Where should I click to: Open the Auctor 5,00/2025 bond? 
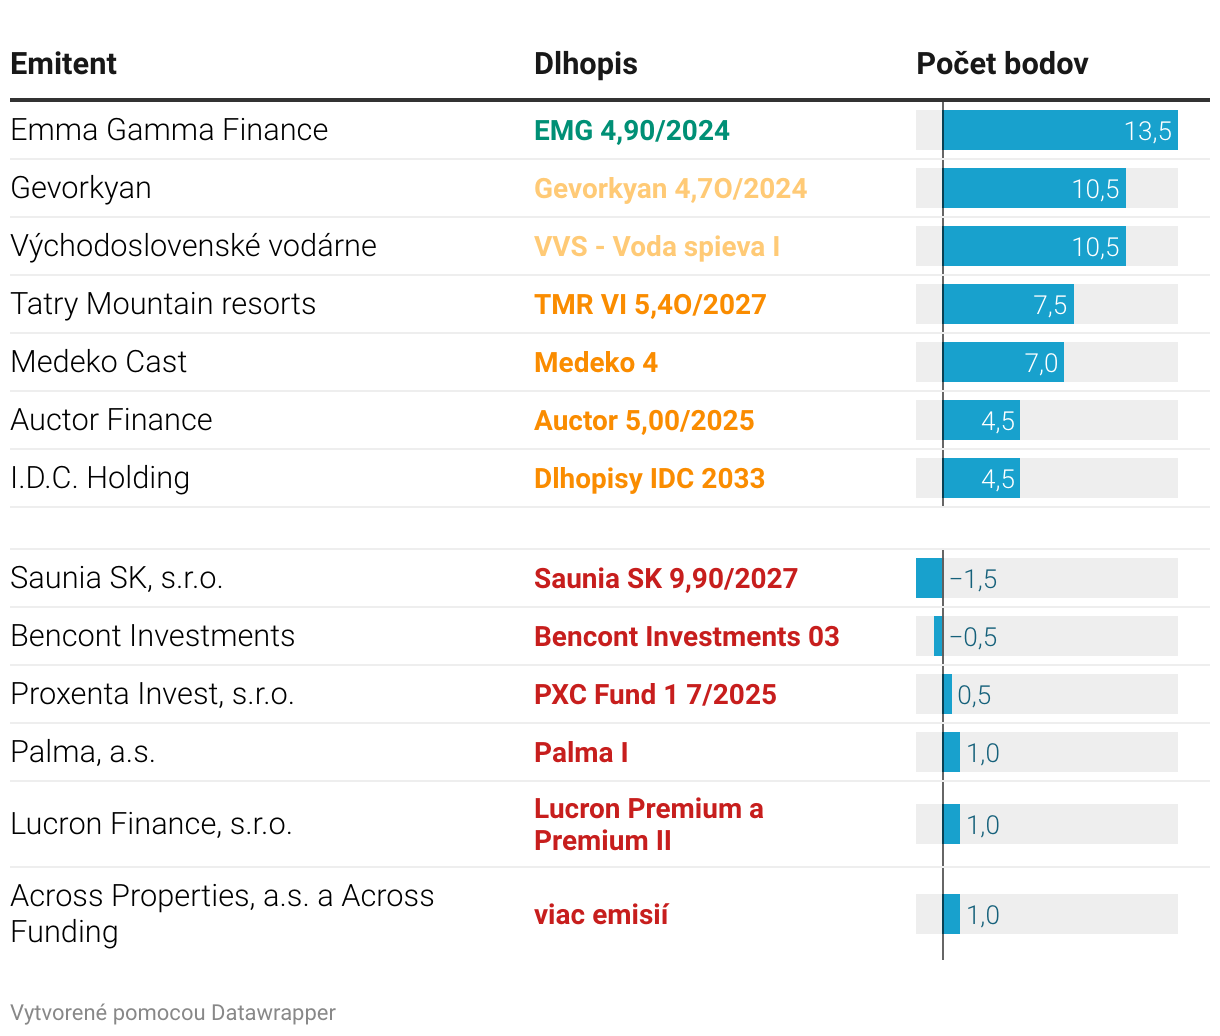tap(644, 421)
